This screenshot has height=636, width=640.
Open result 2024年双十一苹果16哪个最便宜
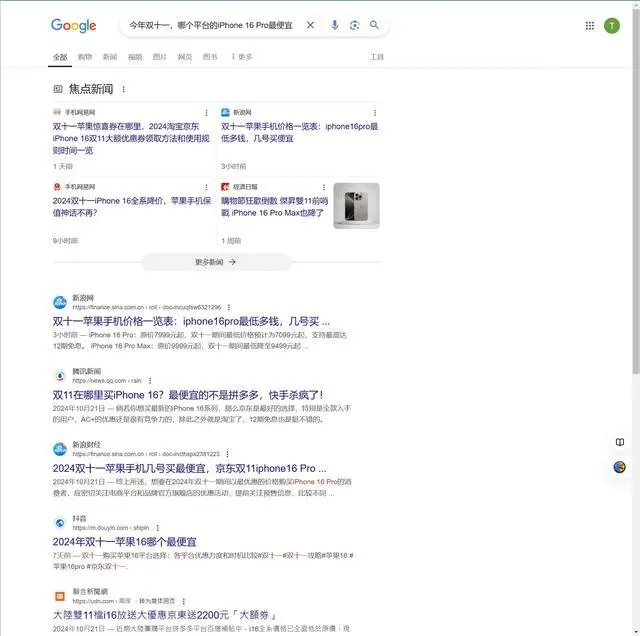point(124,542)
